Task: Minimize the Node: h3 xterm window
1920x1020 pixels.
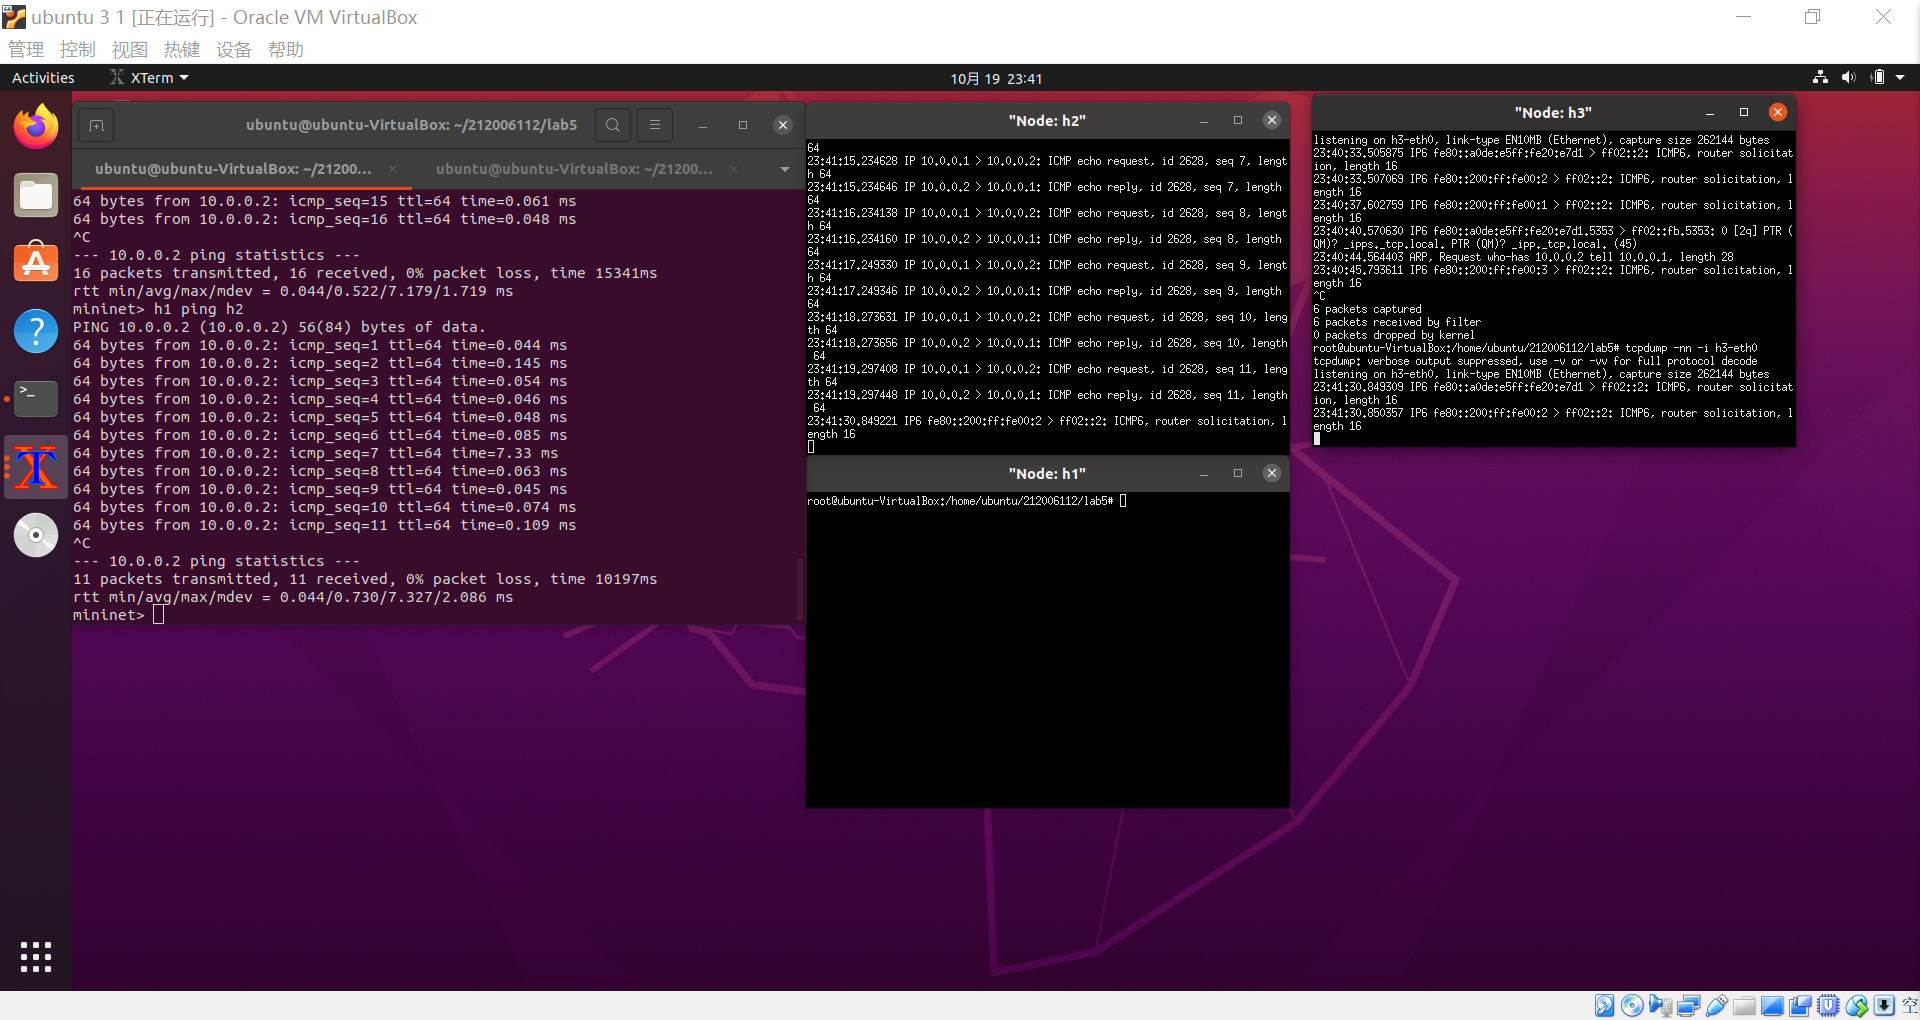Action: [1710, 113]
